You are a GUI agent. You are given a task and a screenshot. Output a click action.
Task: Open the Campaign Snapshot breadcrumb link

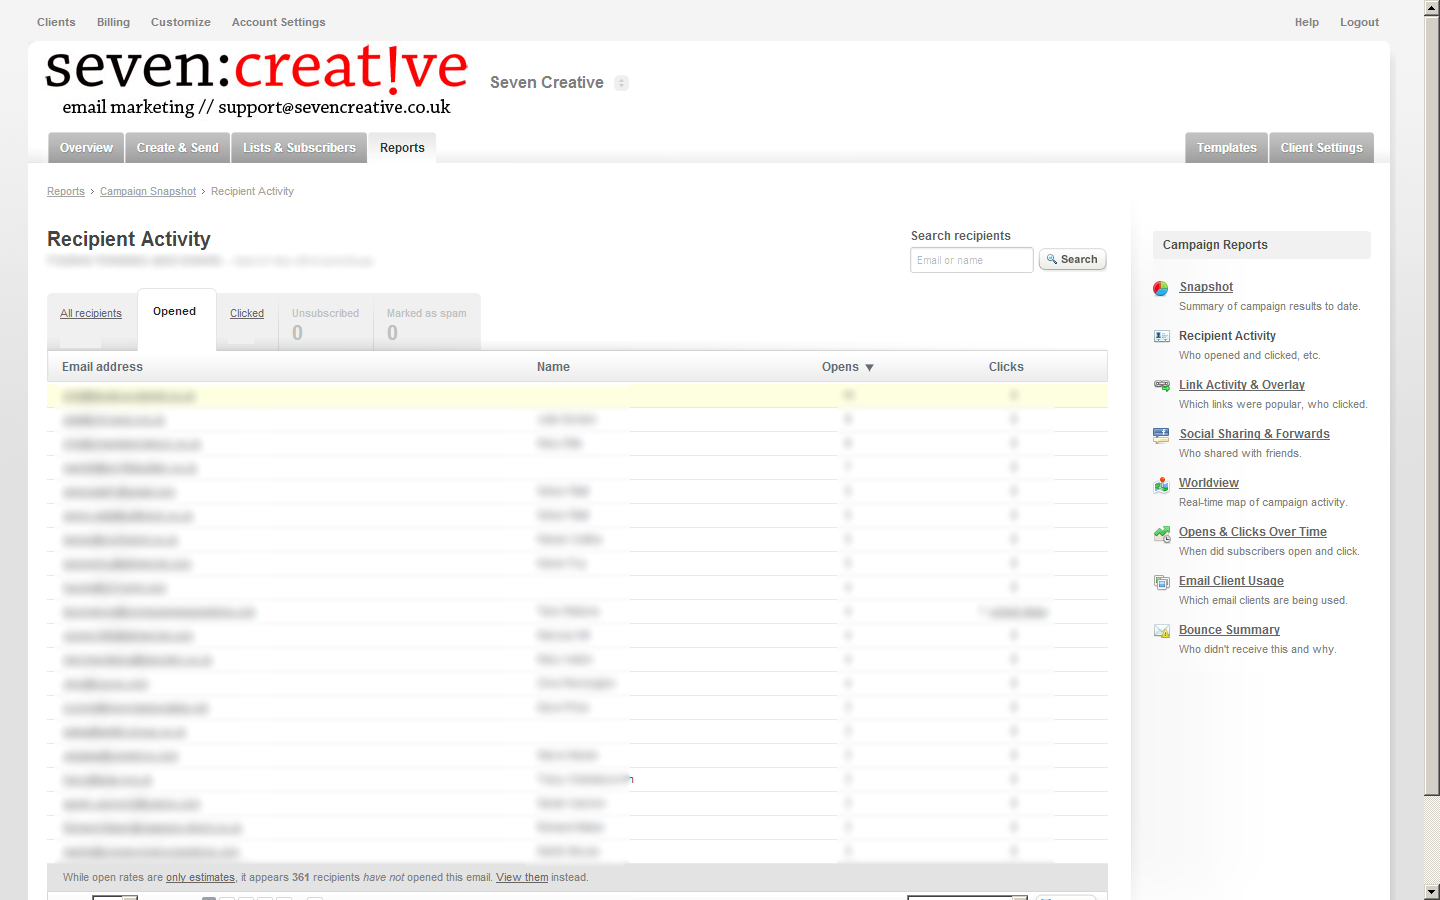[x=148, y=192]
